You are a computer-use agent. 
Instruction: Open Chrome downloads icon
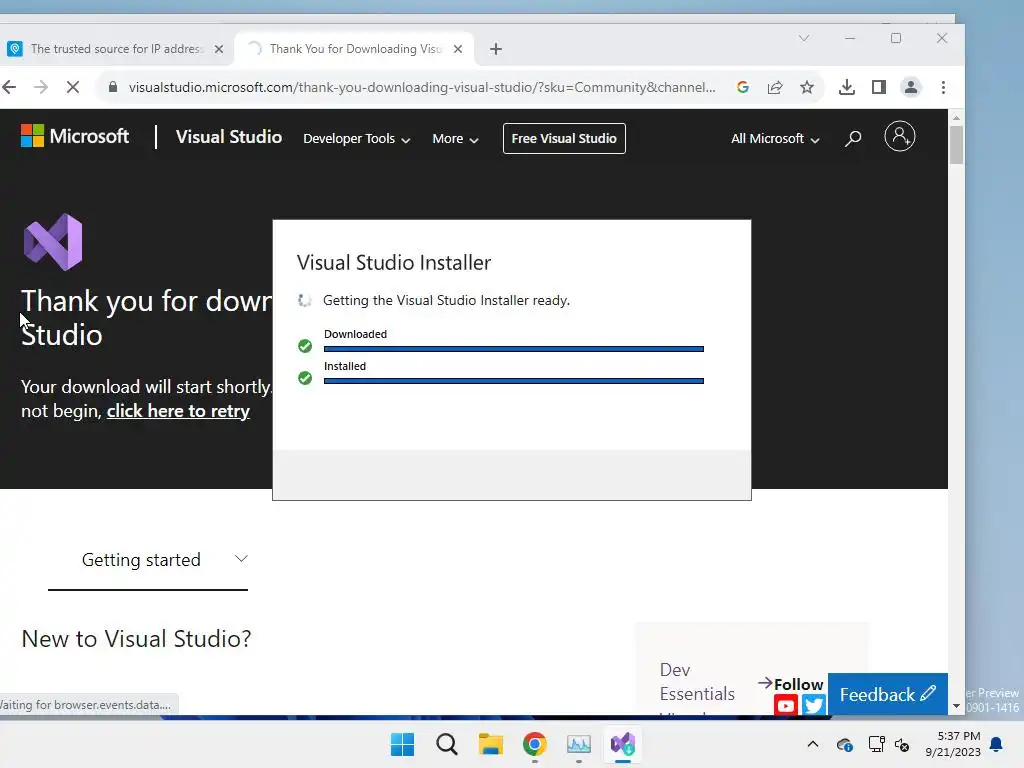846,87
